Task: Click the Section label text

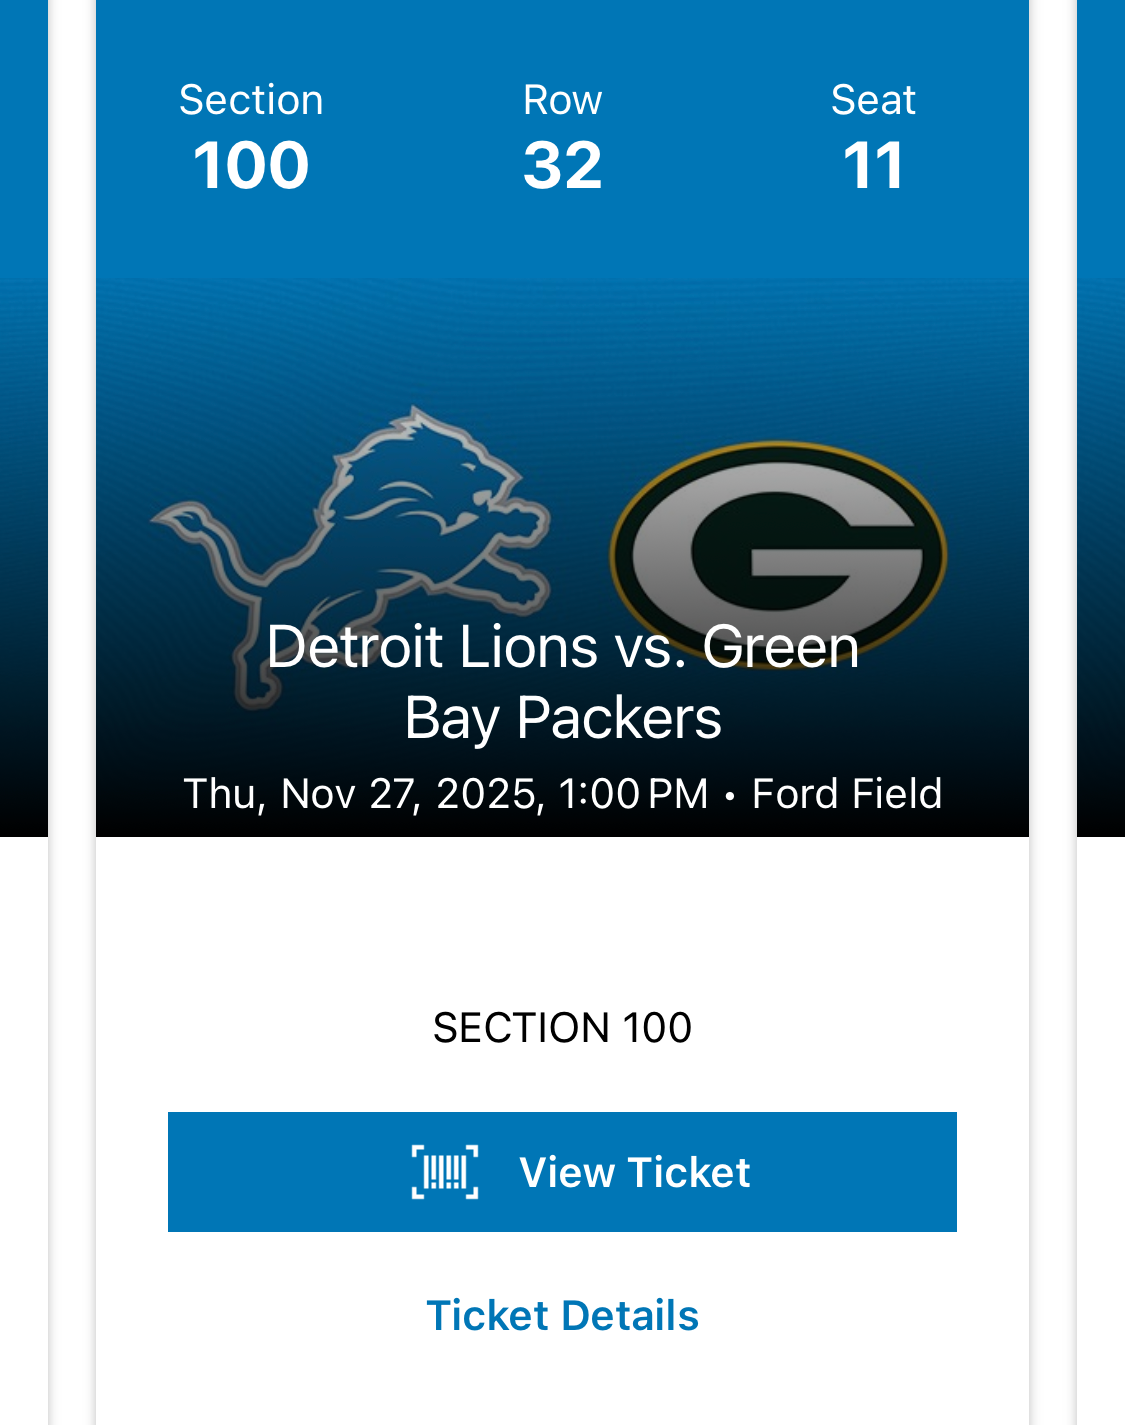Action: [251, 100]
